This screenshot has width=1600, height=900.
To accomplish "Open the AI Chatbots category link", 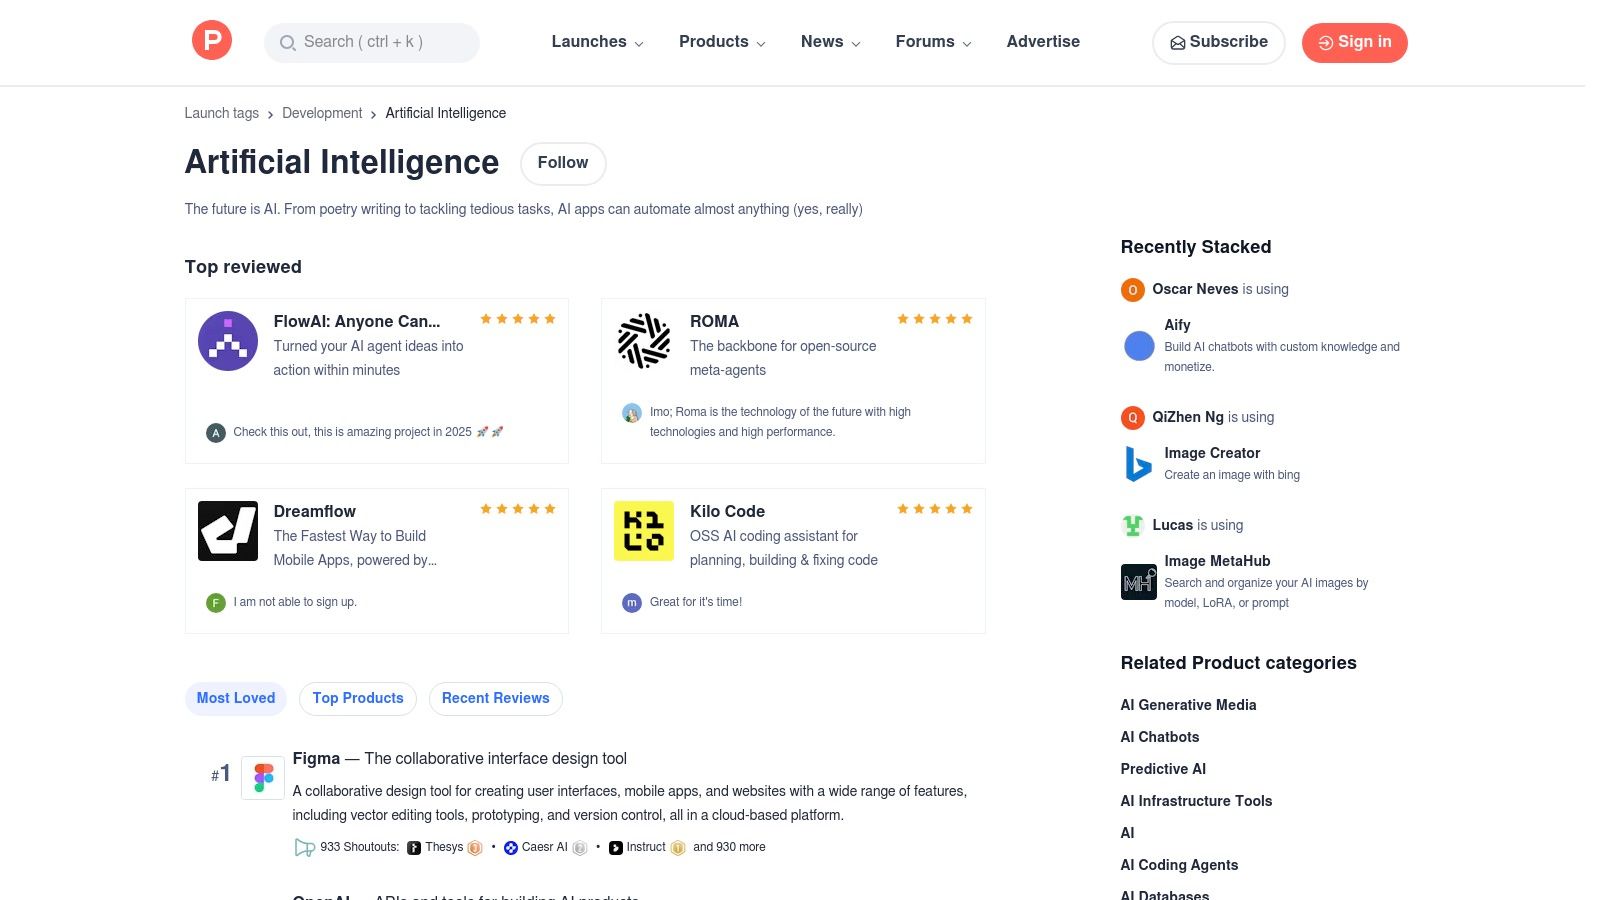I will 1160,737.
